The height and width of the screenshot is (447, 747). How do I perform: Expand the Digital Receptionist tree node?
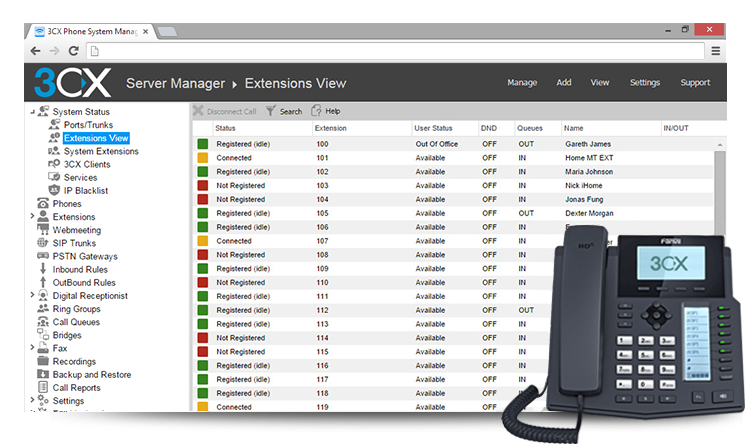click(x=32, y=295)
